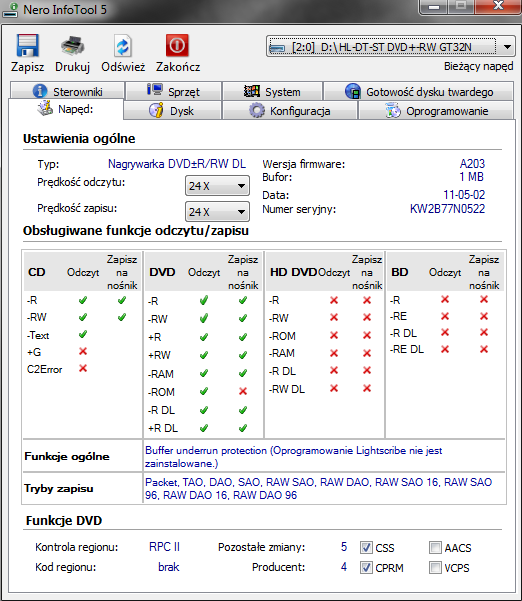Click the Zapisz floppy disk icon
The height and width of the screenshot is (601, 522).
pyautogui.click(x=27, y=46)
